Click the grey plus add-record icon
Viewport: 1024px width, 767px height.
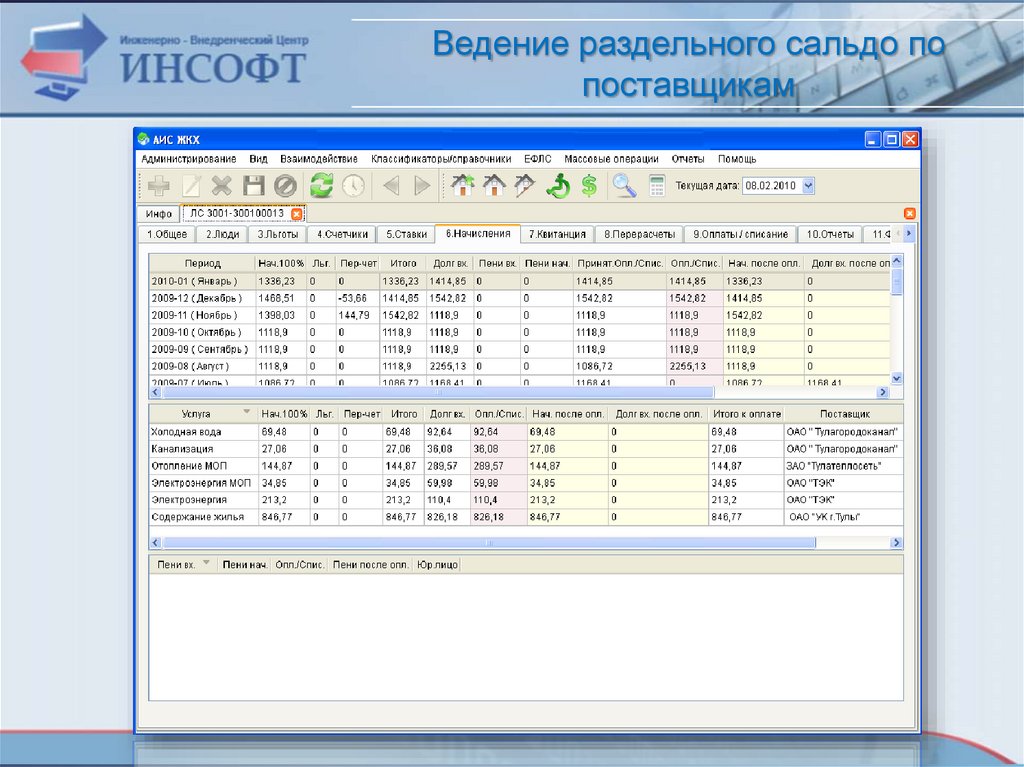tap(158, 186)
